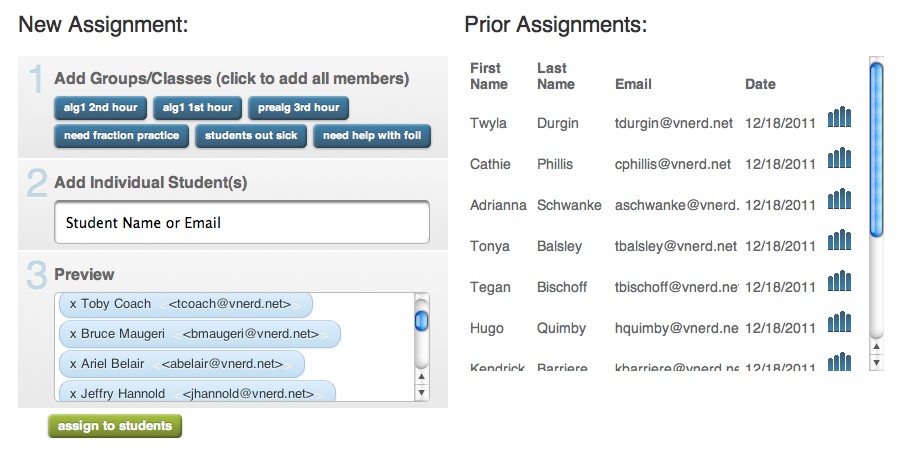The image size is (903, 457).
Task: Click the Student Name or Email field
Action: coord(242,223)
